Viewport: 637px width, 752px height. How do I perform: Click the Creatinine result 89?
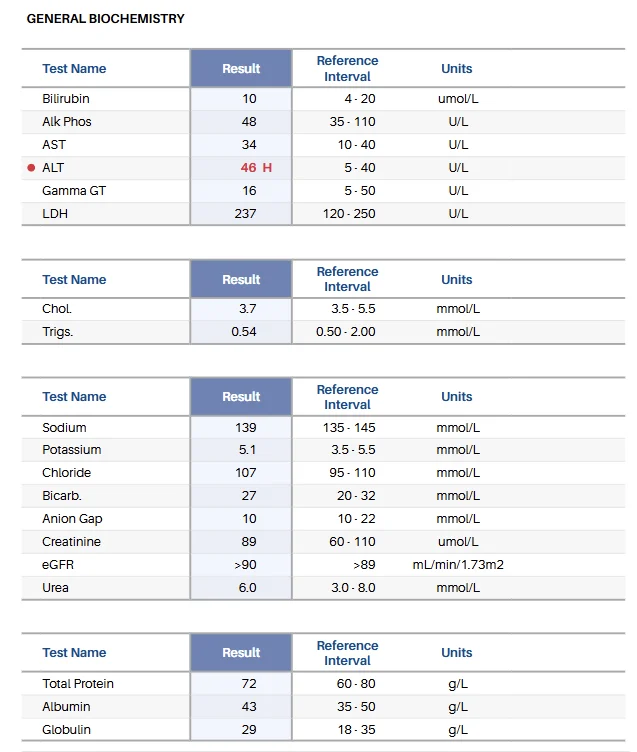(x=249, y=542)
